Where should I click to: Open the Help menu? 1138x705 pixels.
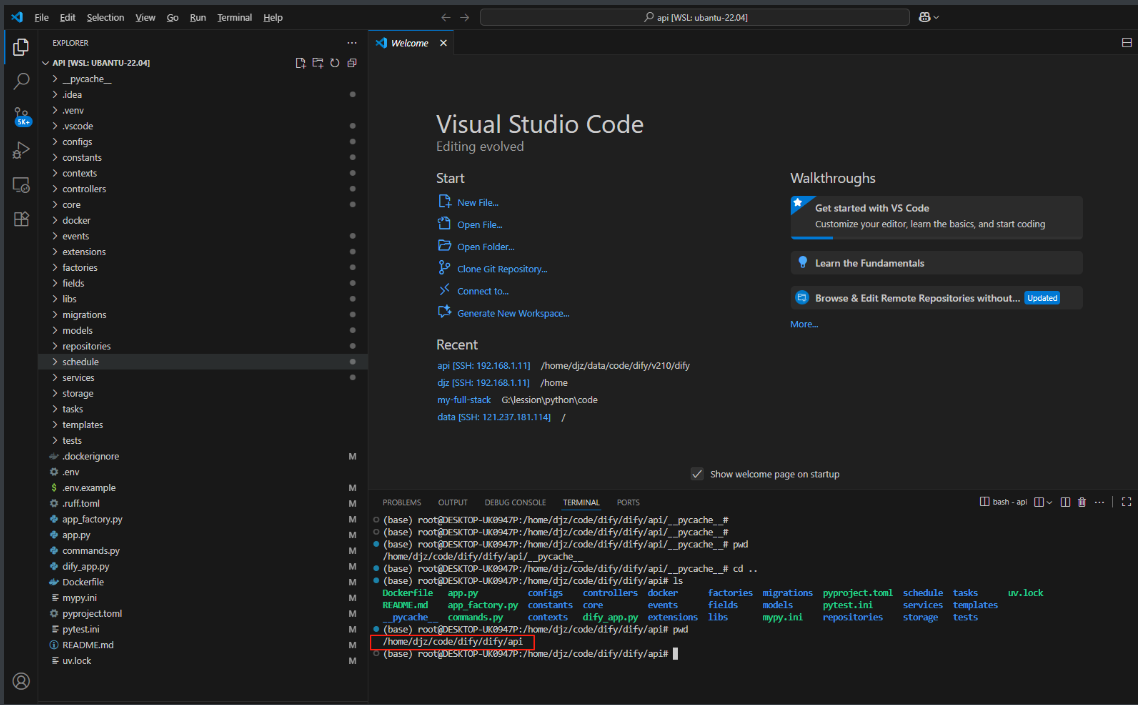[x=273, y=17]
